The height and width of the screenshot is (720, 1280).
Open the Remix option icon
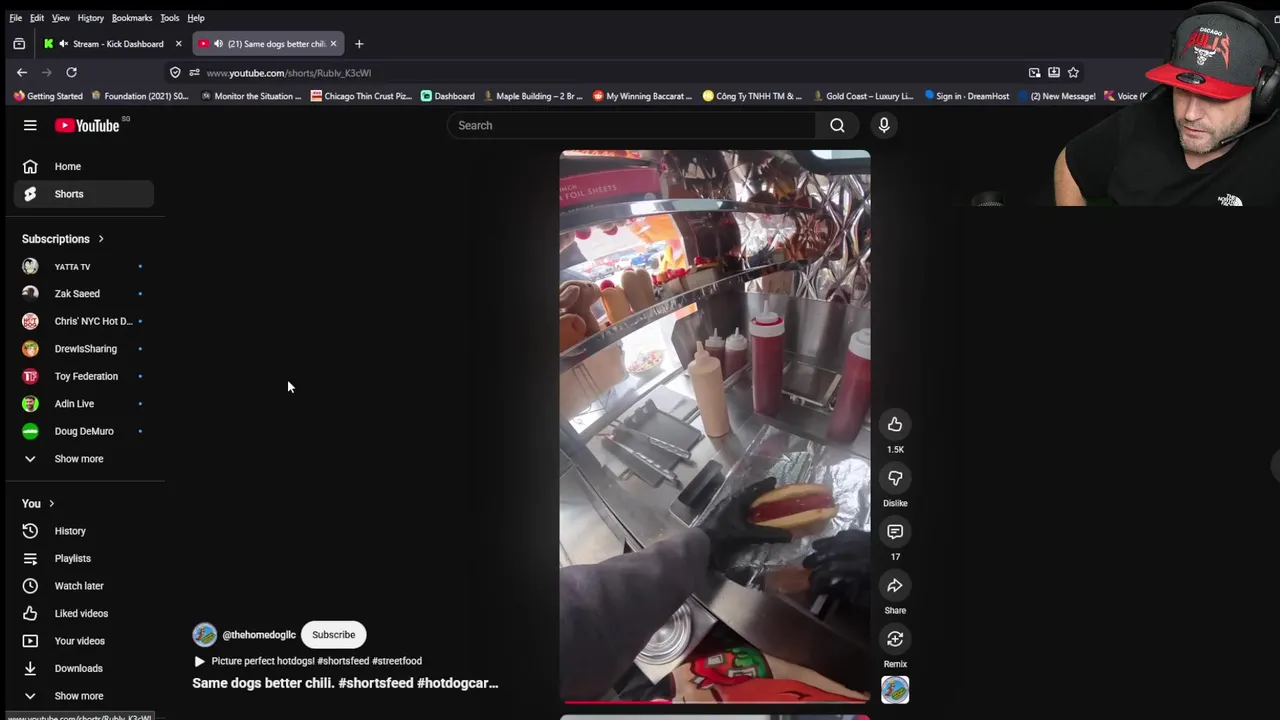point(895,639)
